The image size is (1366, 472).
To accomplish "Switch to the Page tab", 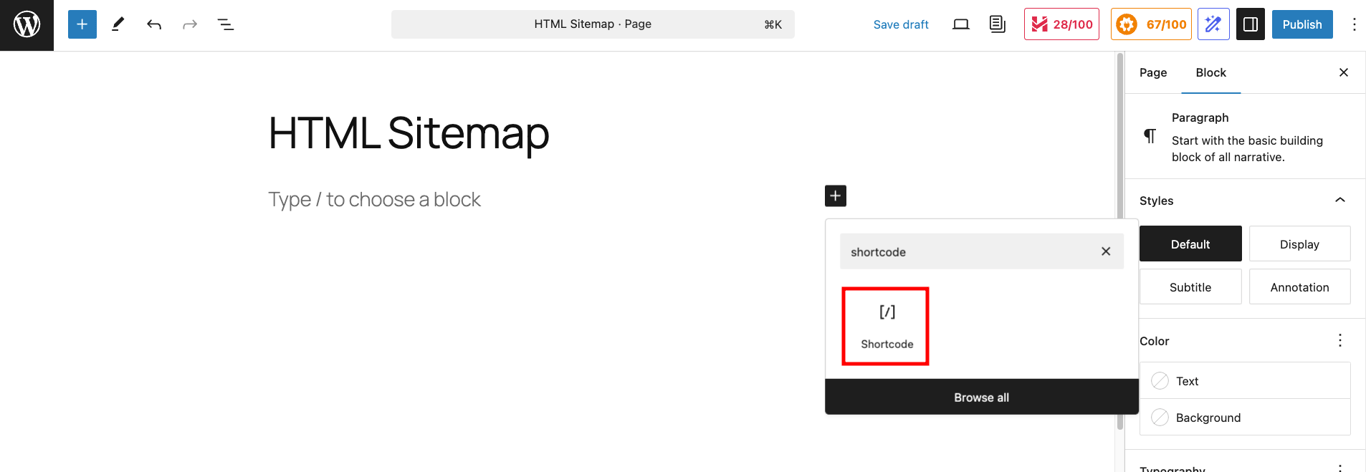I will pyautogui.click(x=1153, y=73).
